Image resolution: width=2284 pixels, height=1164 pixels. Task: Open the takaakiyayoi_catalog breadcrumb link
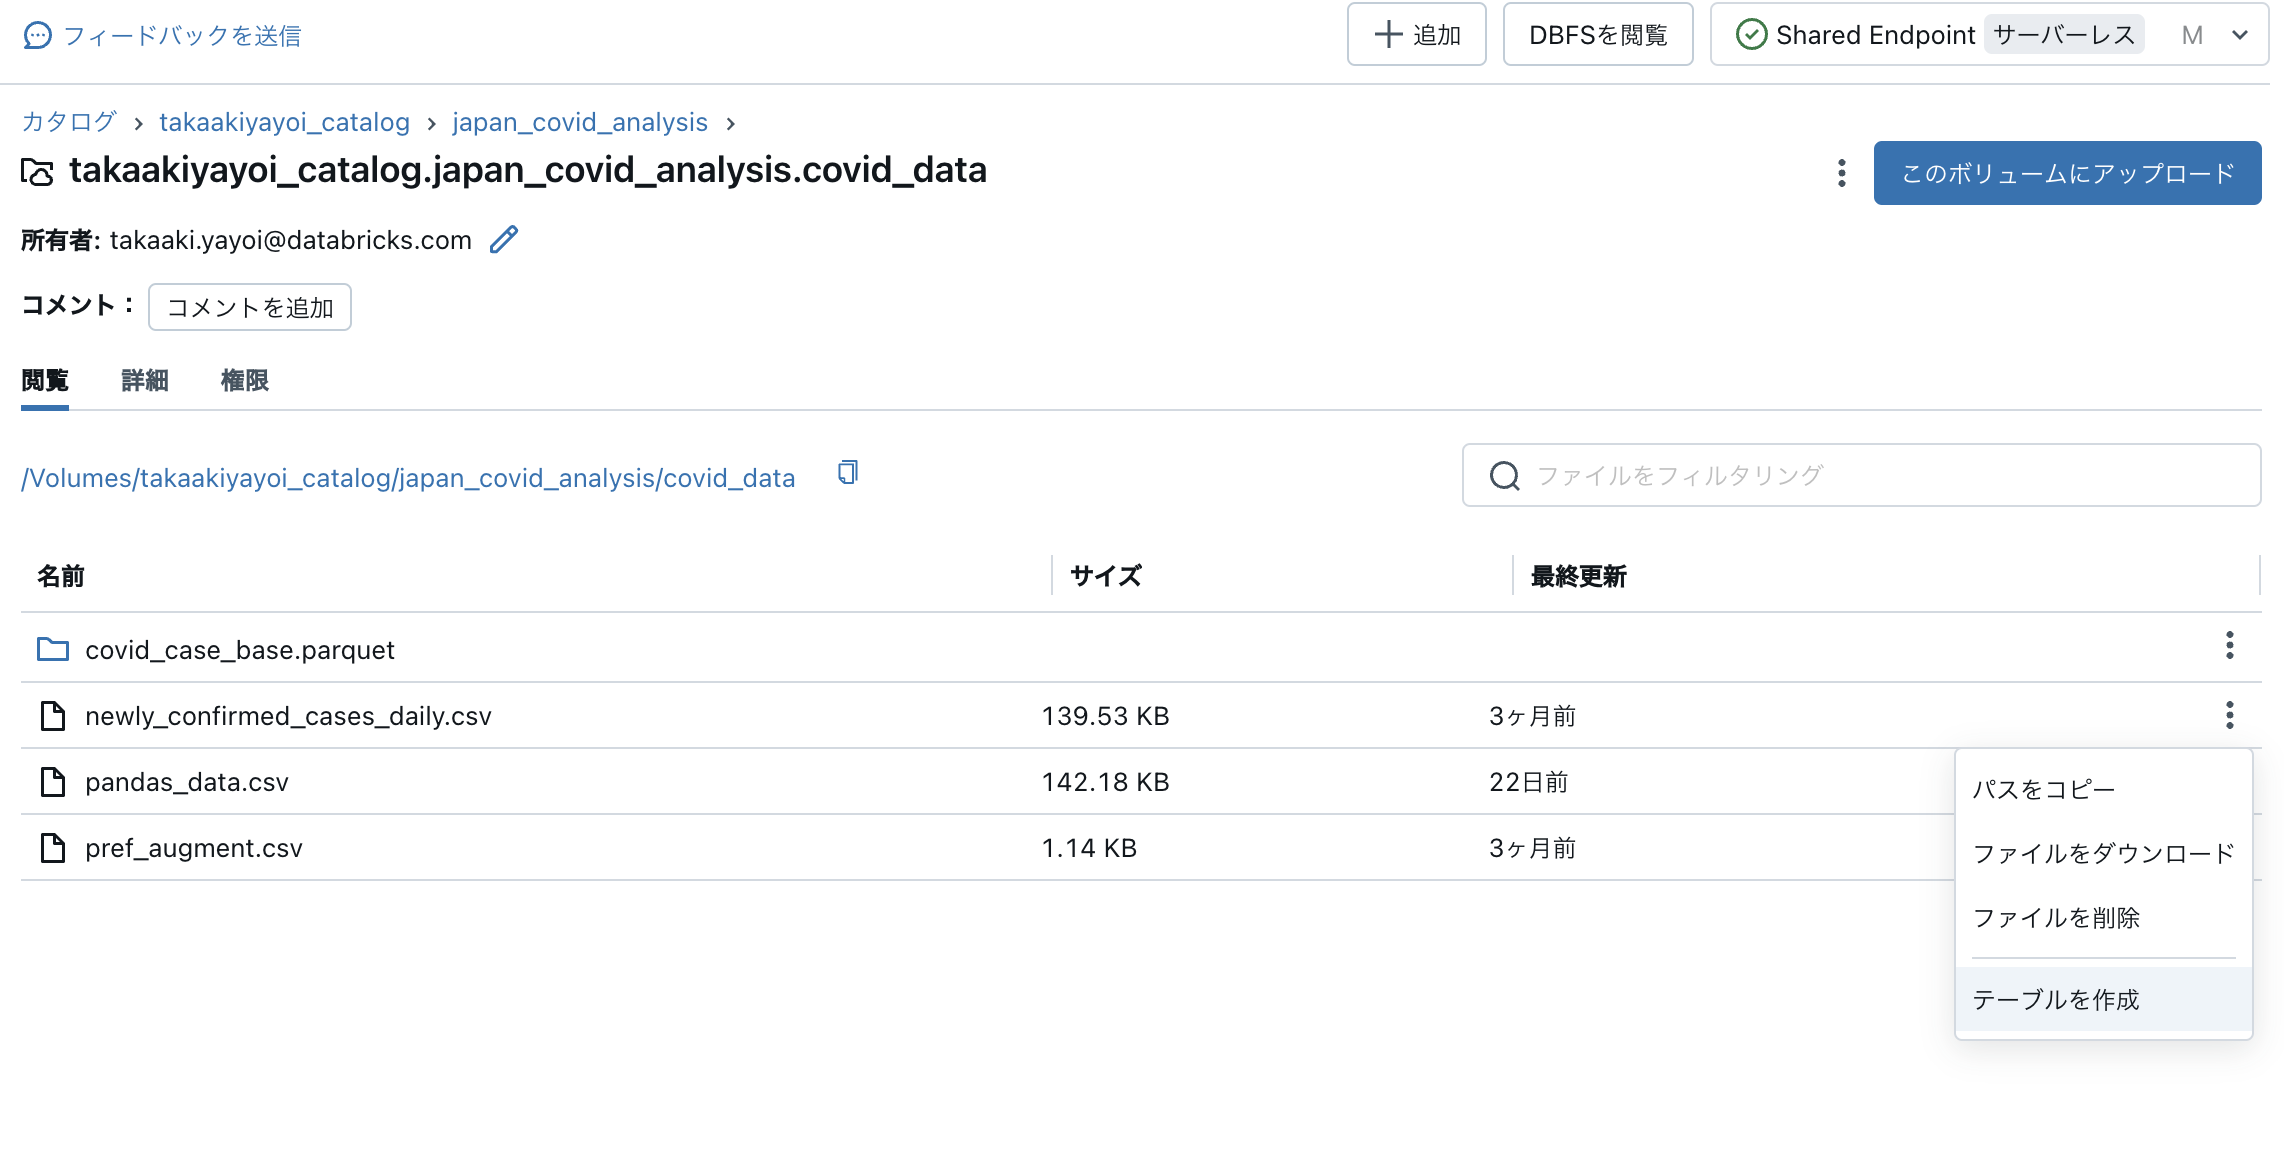pyautogui.click(x=285, y=122)
